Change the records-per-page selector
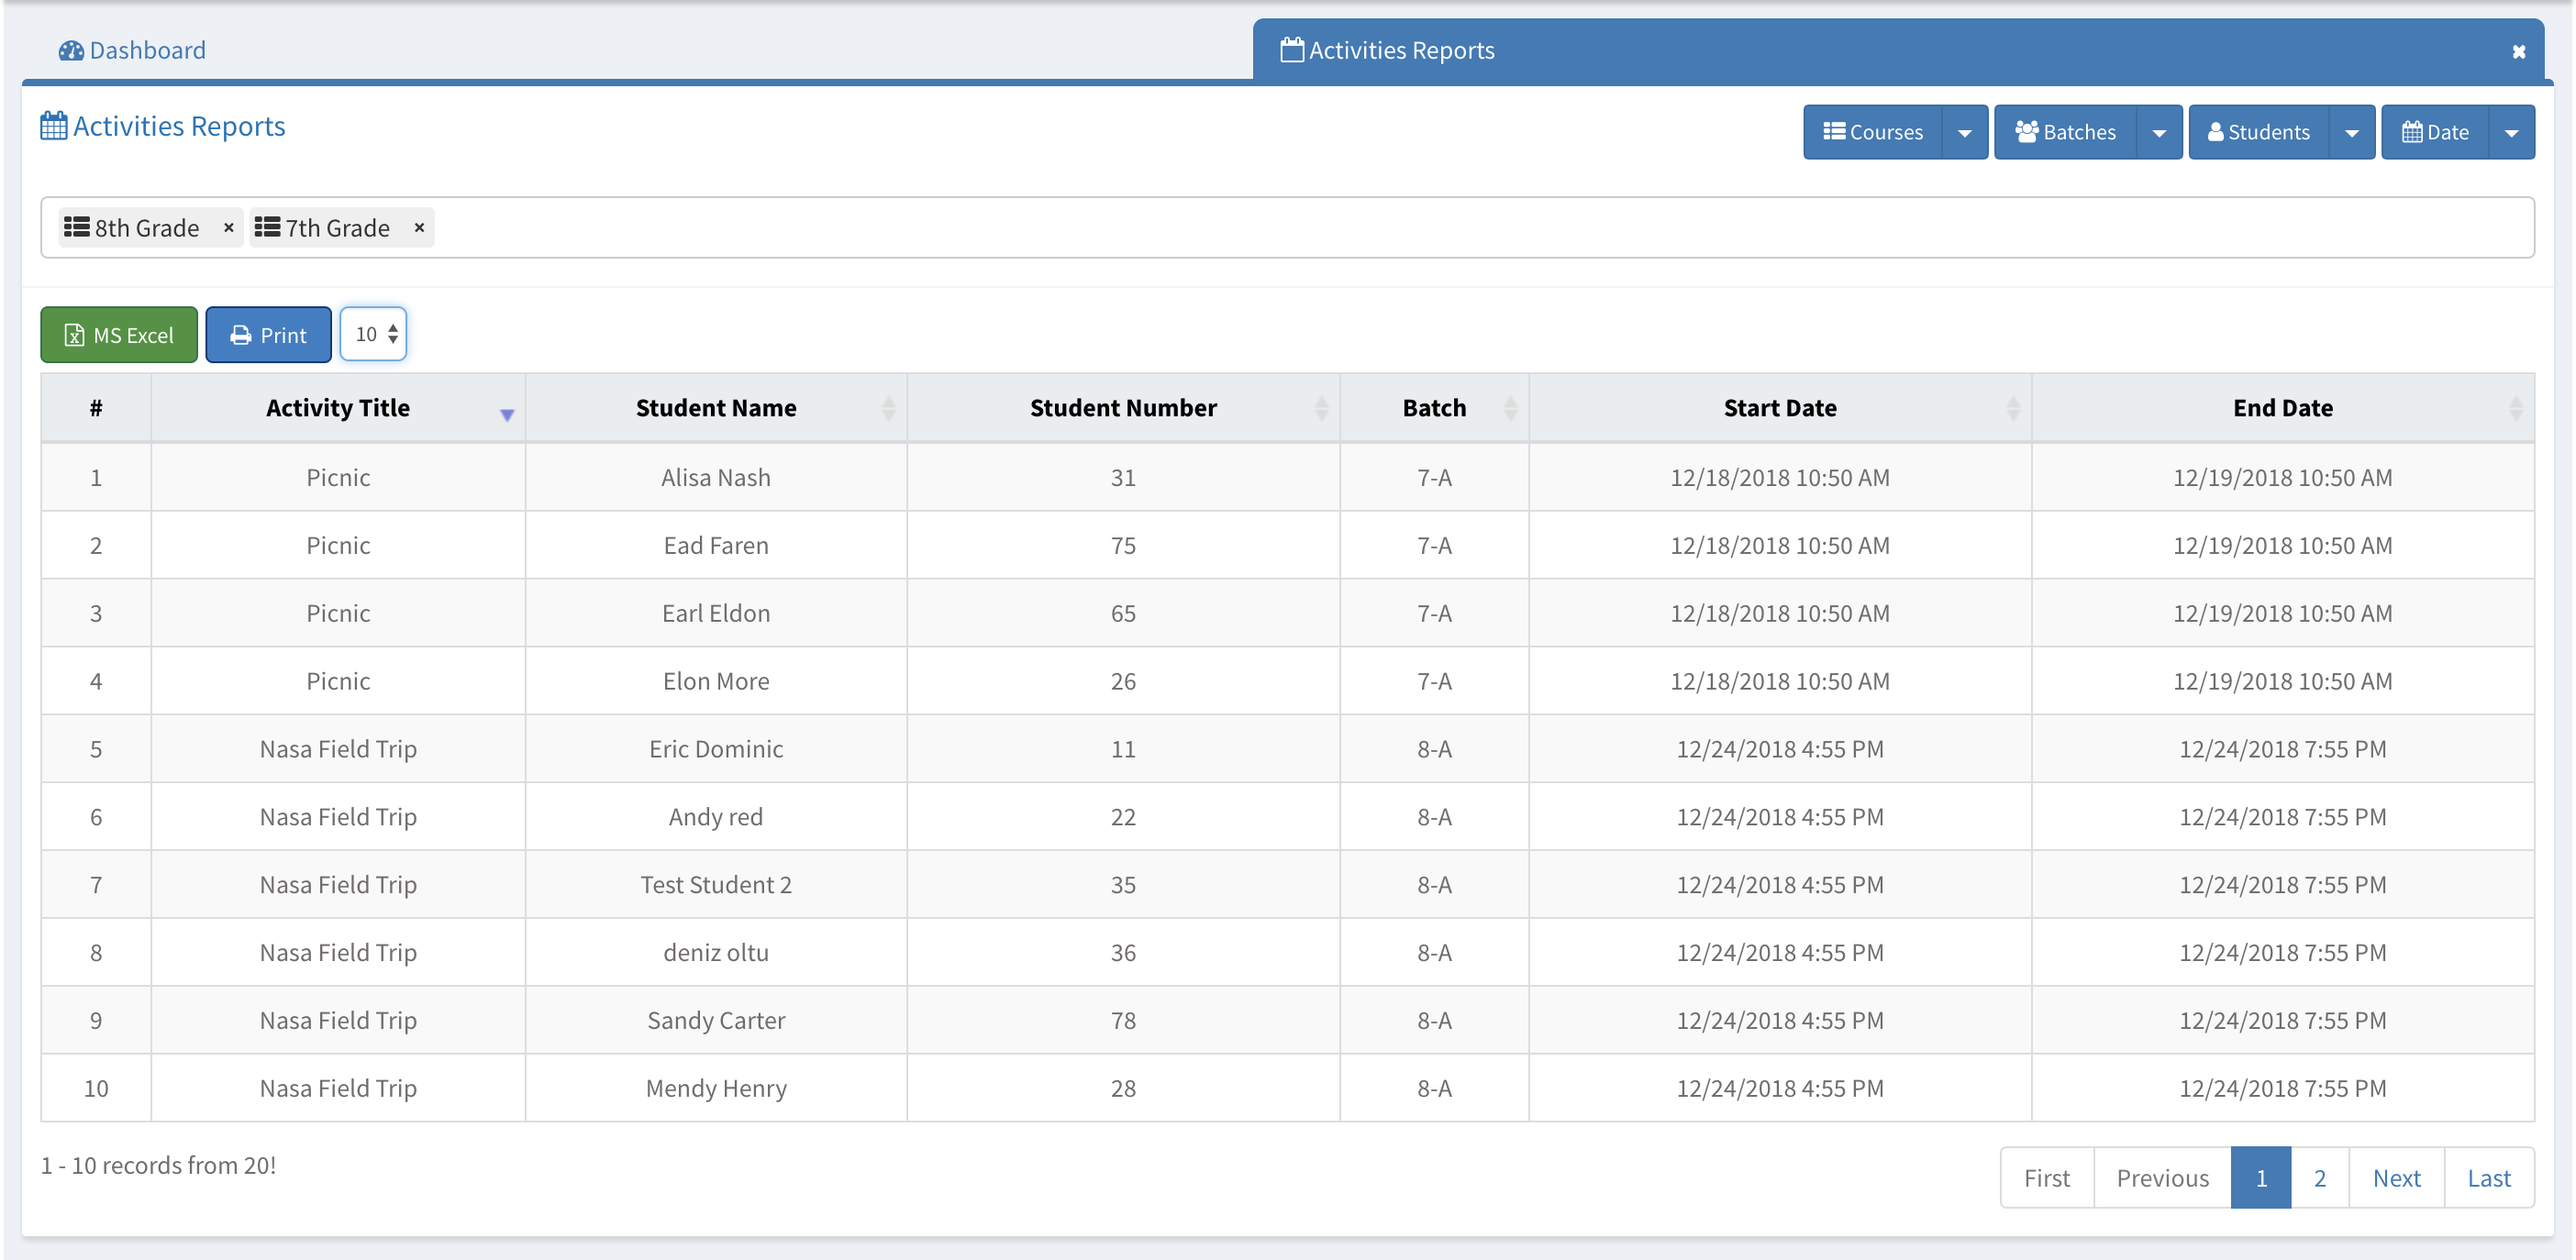Screen dimensions: 2576x1260 click(x=374, y=334)
